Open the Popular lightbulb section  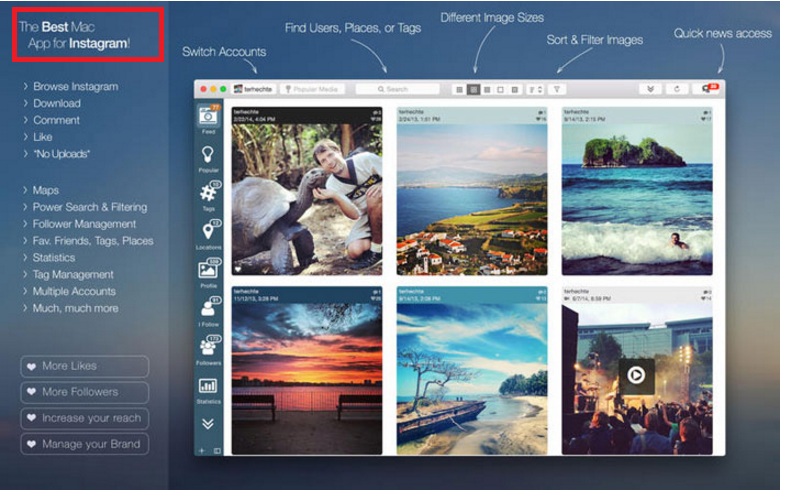coord(208,158)
